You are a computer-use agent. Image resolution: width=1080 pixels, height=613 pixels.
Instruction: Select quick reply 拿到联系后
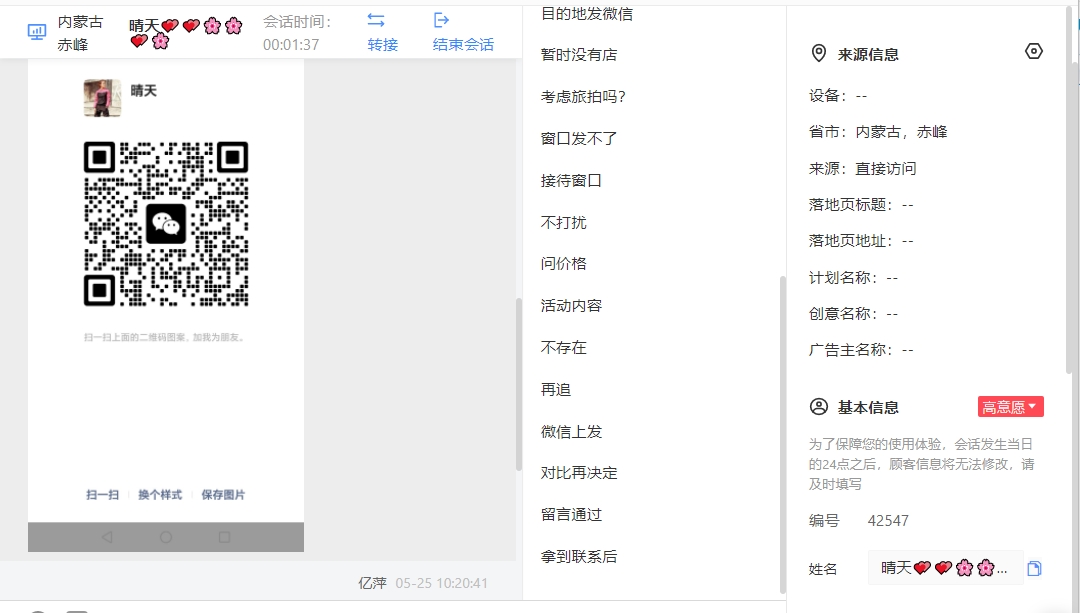(579, 557)
